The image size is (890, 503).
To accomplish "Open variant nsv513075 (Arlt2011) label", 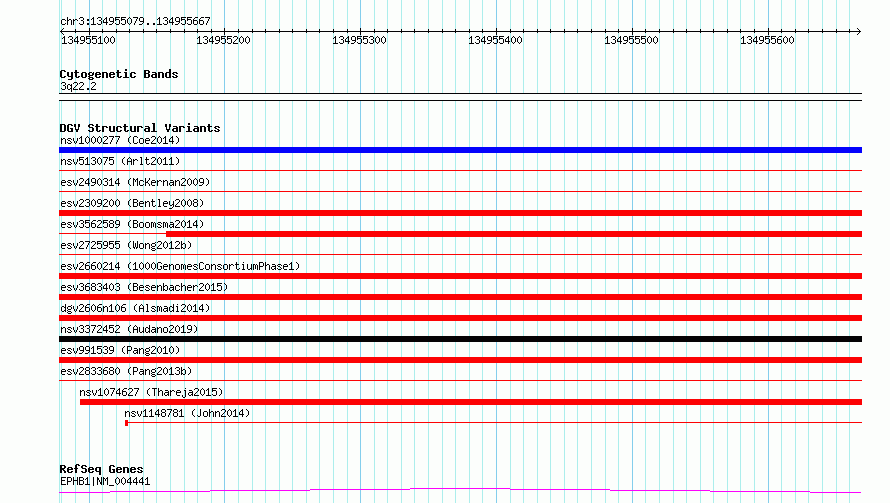I will pyautogui.click(x=120, y=161).
